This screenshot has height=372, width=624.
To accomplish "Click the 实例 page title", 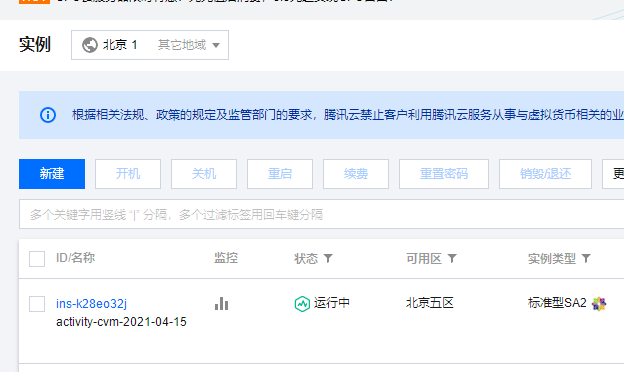I will [35, 44].
